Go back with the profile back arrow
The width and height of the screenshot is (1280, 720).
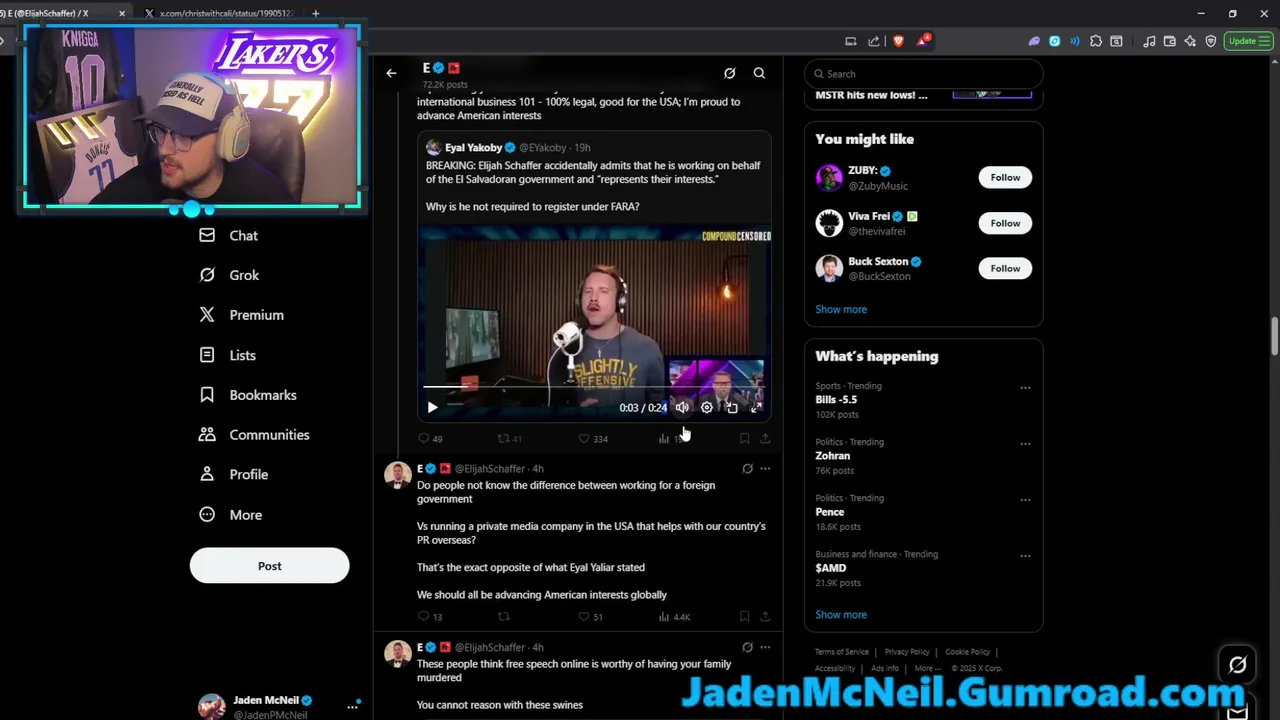click(391, 73)
